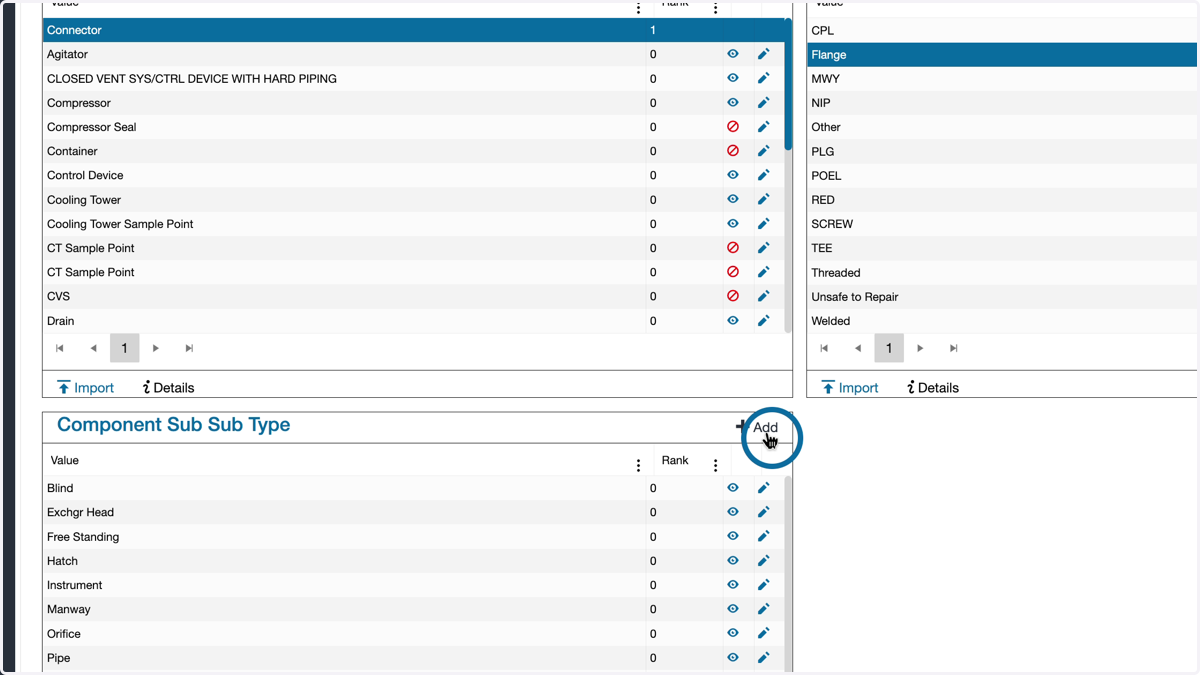Re-enable hidden CVS row
Image resolution: width=1200 pixels, height=675 pixels.
pos(733,296)
